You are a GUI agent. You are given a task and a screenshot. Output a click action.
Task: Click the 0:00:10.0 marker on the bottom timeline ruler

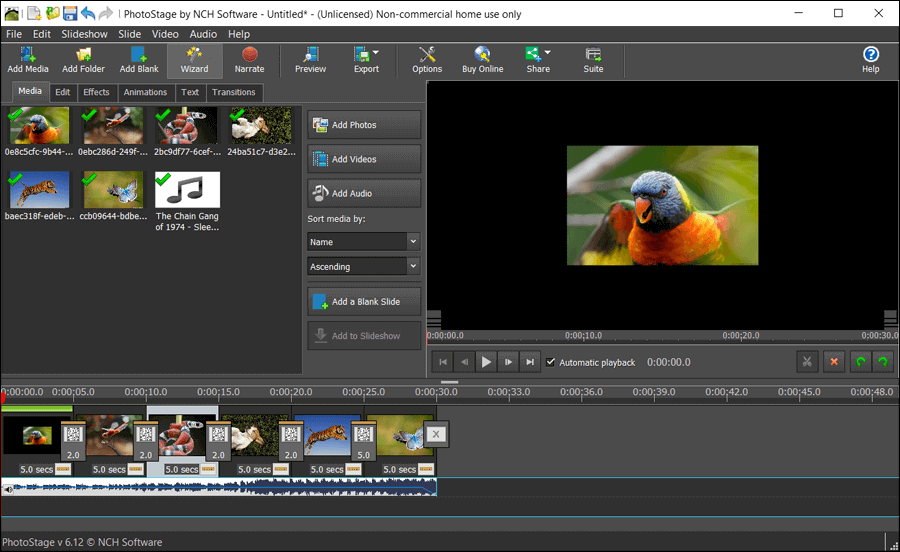coord(146,392)
